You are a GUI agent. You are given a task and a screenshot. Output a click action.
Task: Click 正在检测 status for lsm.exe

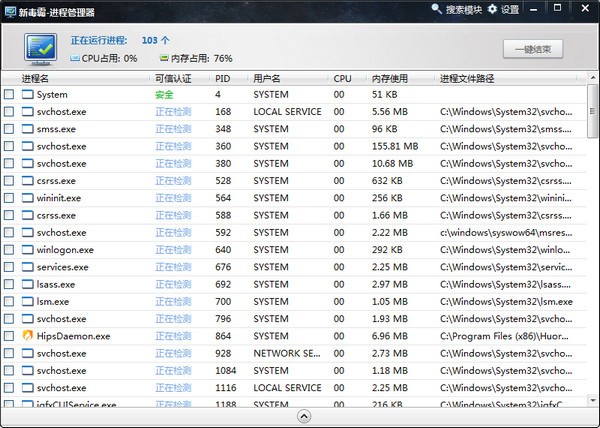[175, 302]
